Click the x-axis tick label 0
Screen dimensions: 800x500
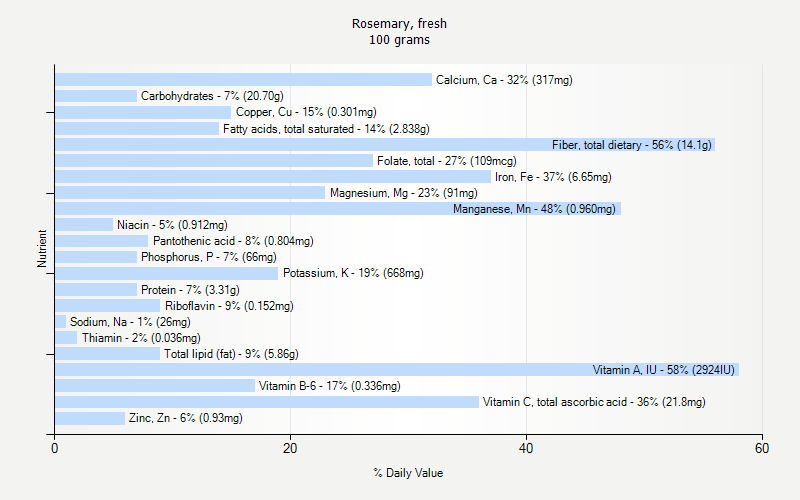tap(55, 448)
